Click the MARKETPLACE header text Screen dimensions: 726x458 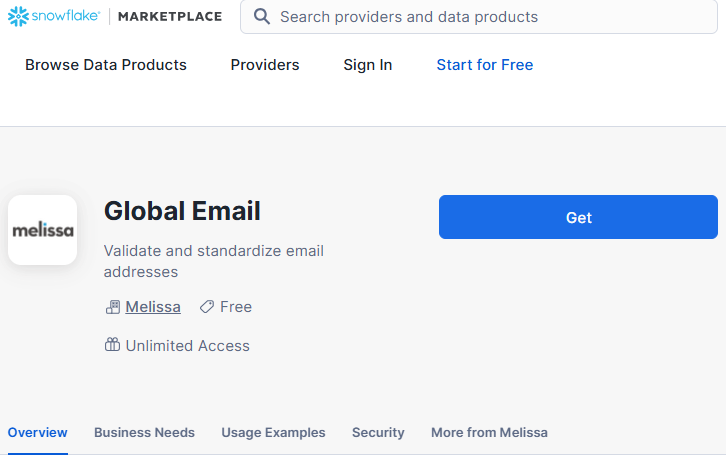170,17
